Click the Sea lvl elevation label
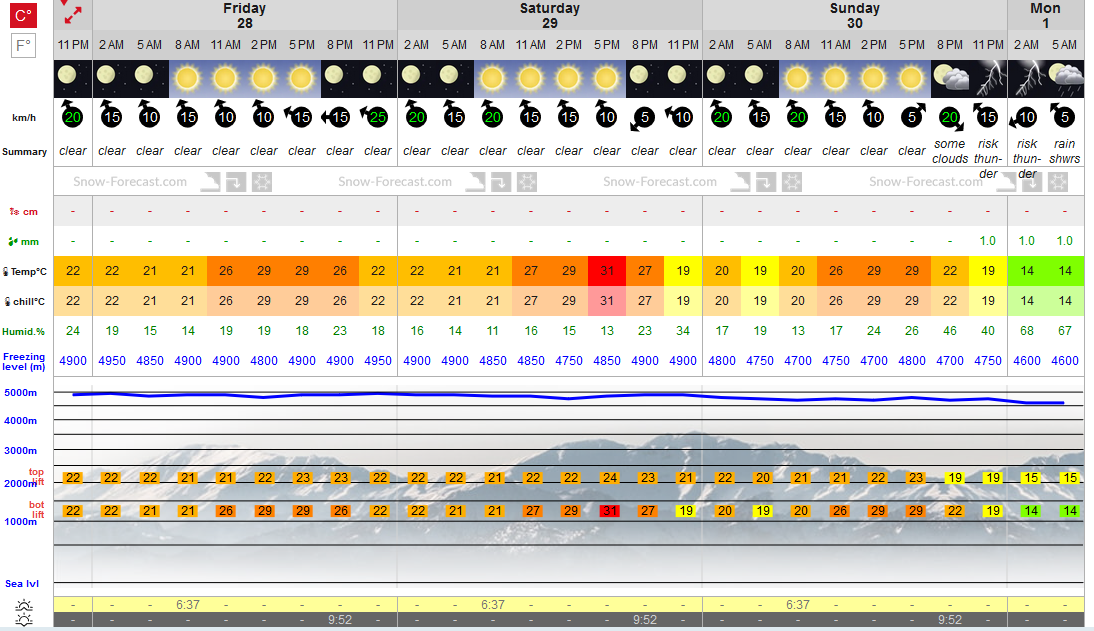 click(22, 584)
